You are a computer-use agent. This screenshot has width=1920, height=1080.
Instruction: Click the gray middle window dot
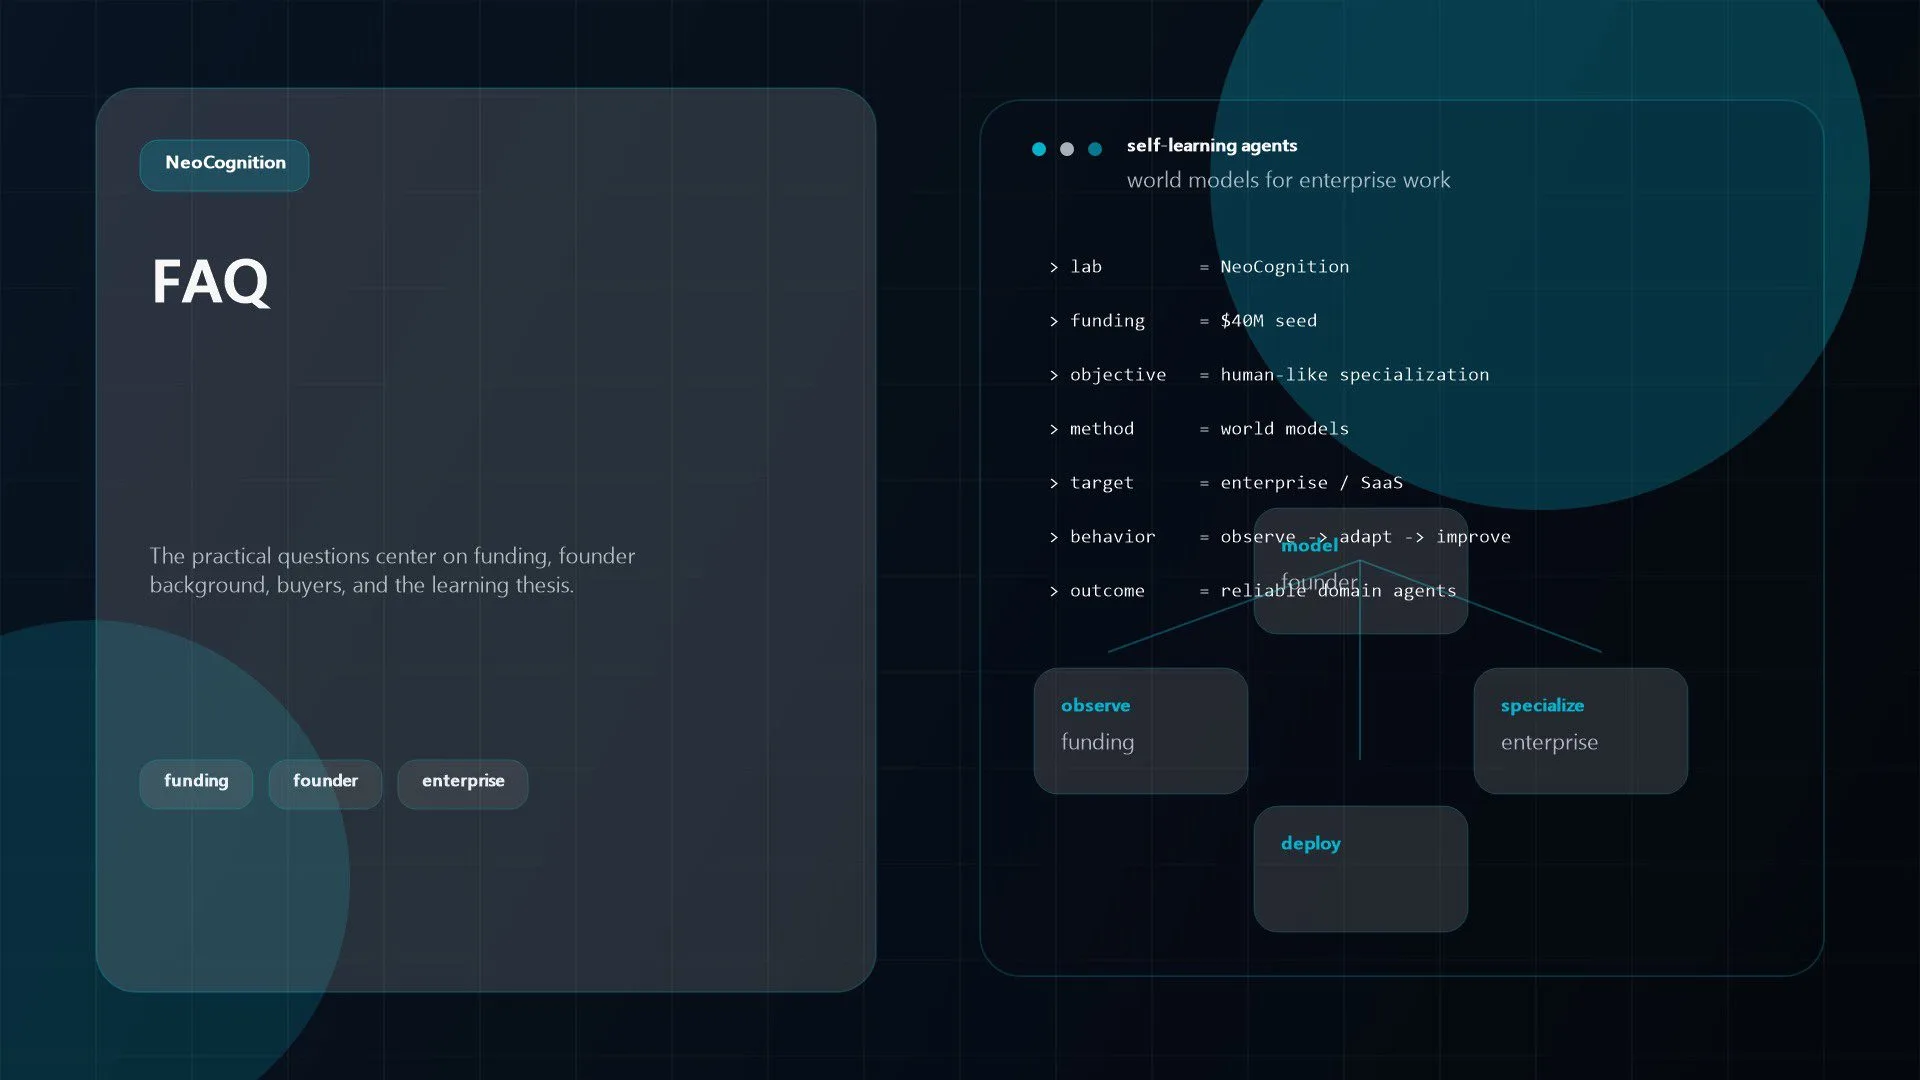[1067, 149]
